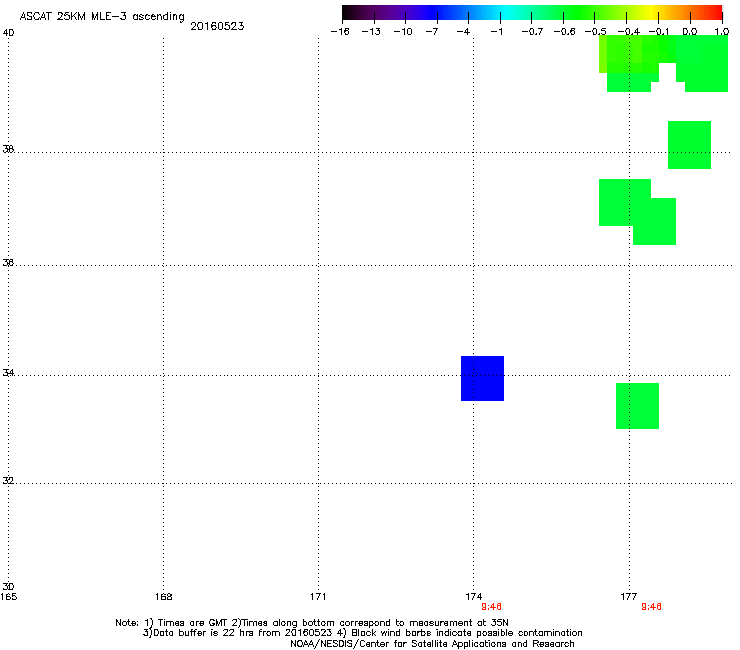Select the -7 color scale label
The image size is (740, 650).
tap(432, 32)
